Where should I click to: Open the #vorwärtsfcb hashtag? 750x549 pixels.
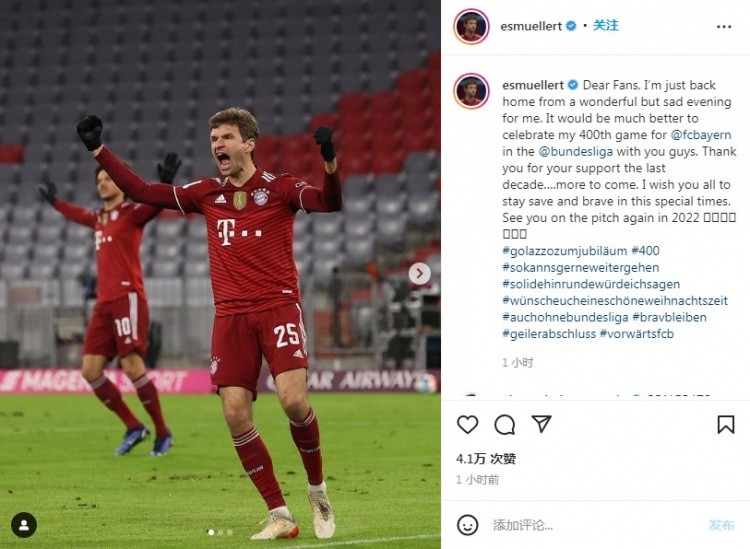637,334
